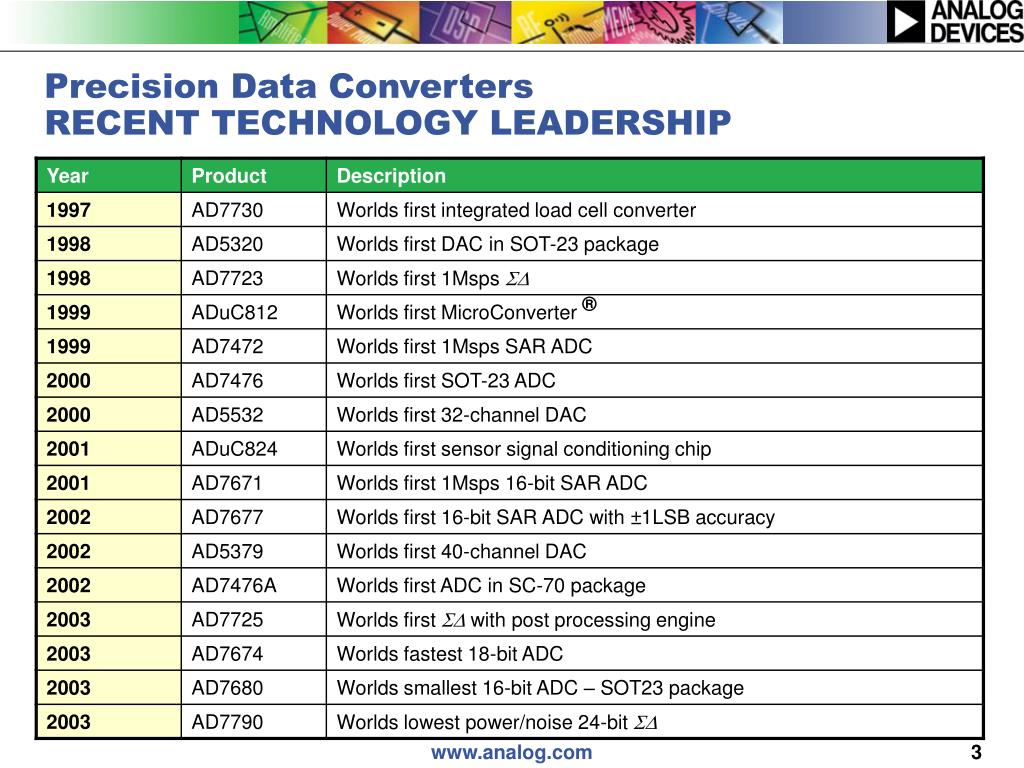Select the 'Worlds fastest 18-bit ADC' description
The height and width of the screenshot is (768, 1024).
click(449, 654)
